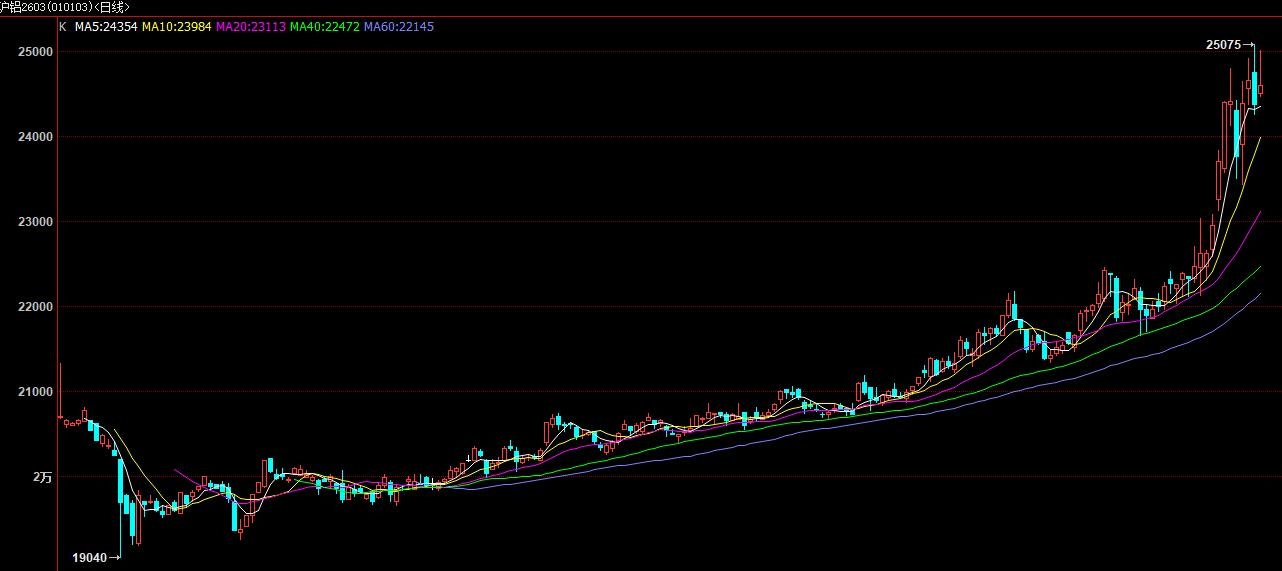The height and width of the screenshot is (571, 1282).
Task: Click the tall cyan candle below 25075
Action: coord(1253,88)
